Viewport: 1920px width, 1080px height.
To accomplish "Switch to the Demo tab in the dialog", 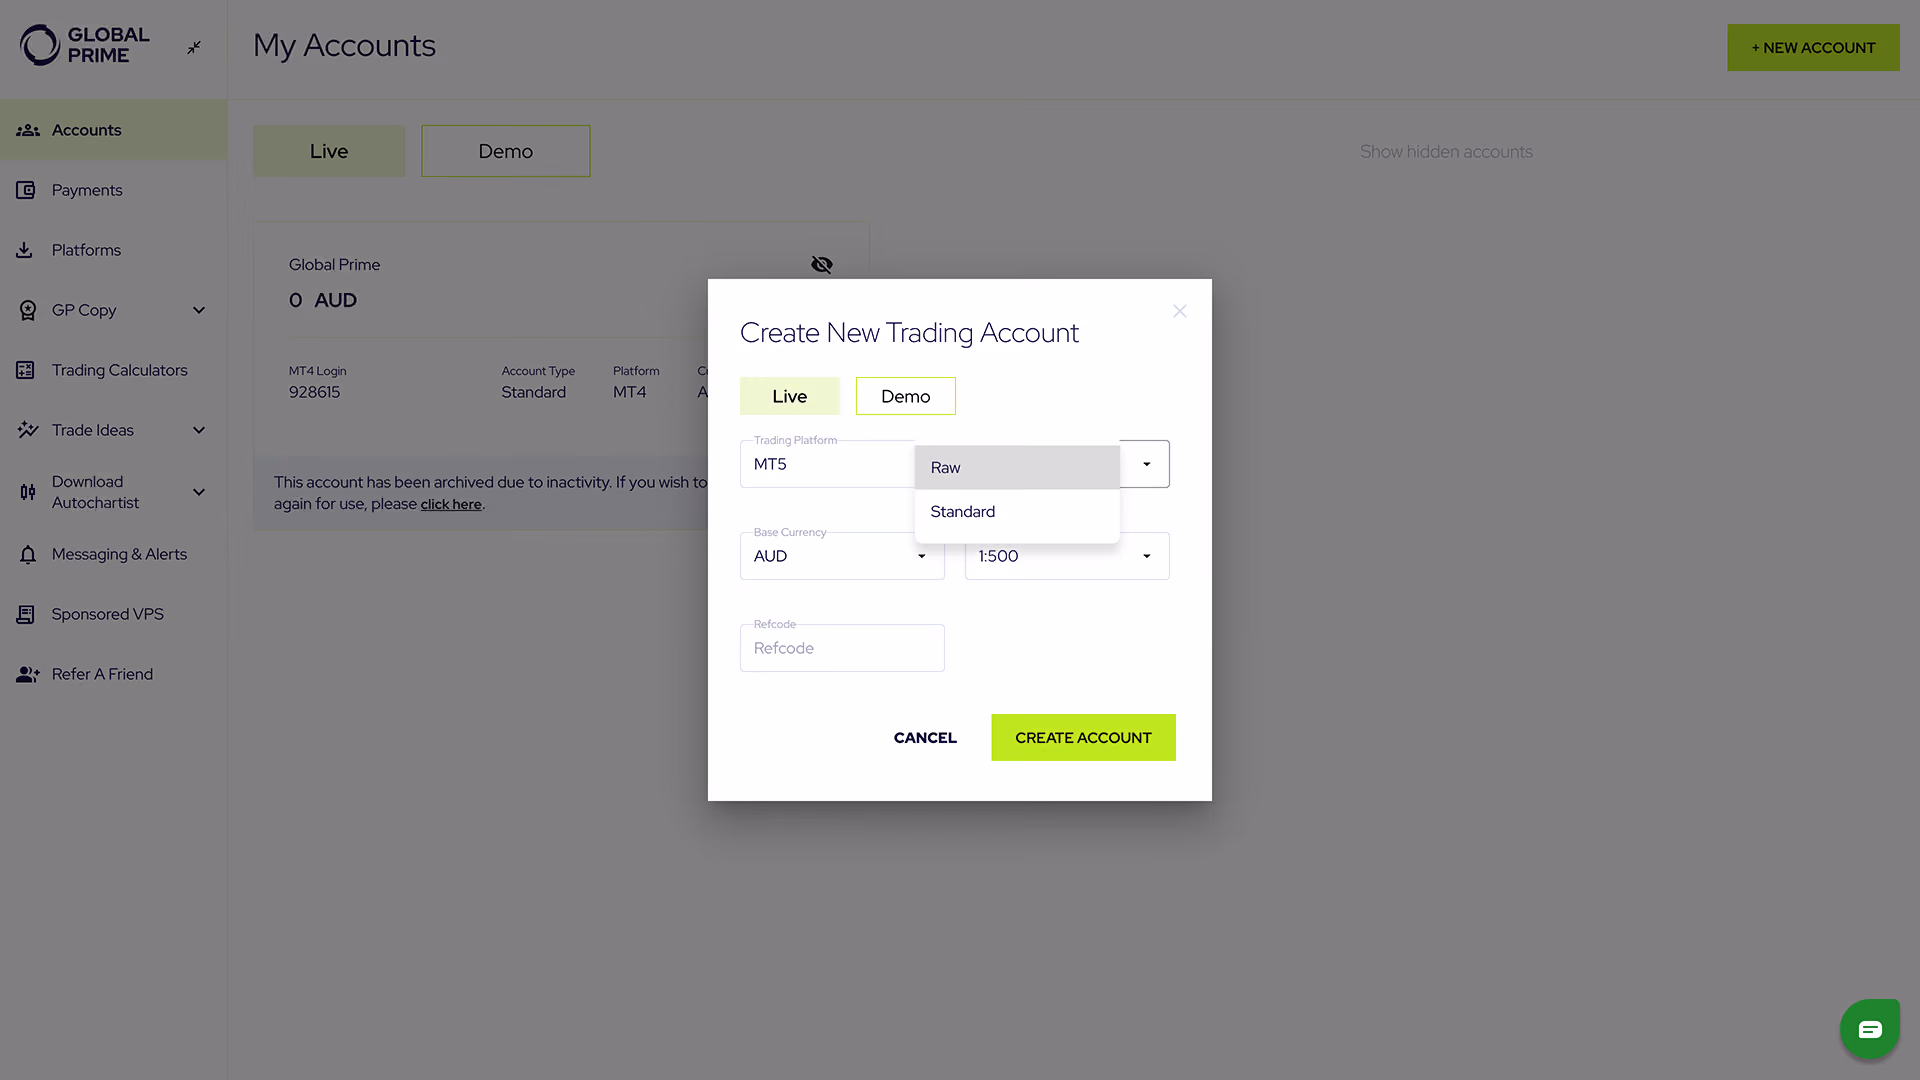I will click(905, 396).
